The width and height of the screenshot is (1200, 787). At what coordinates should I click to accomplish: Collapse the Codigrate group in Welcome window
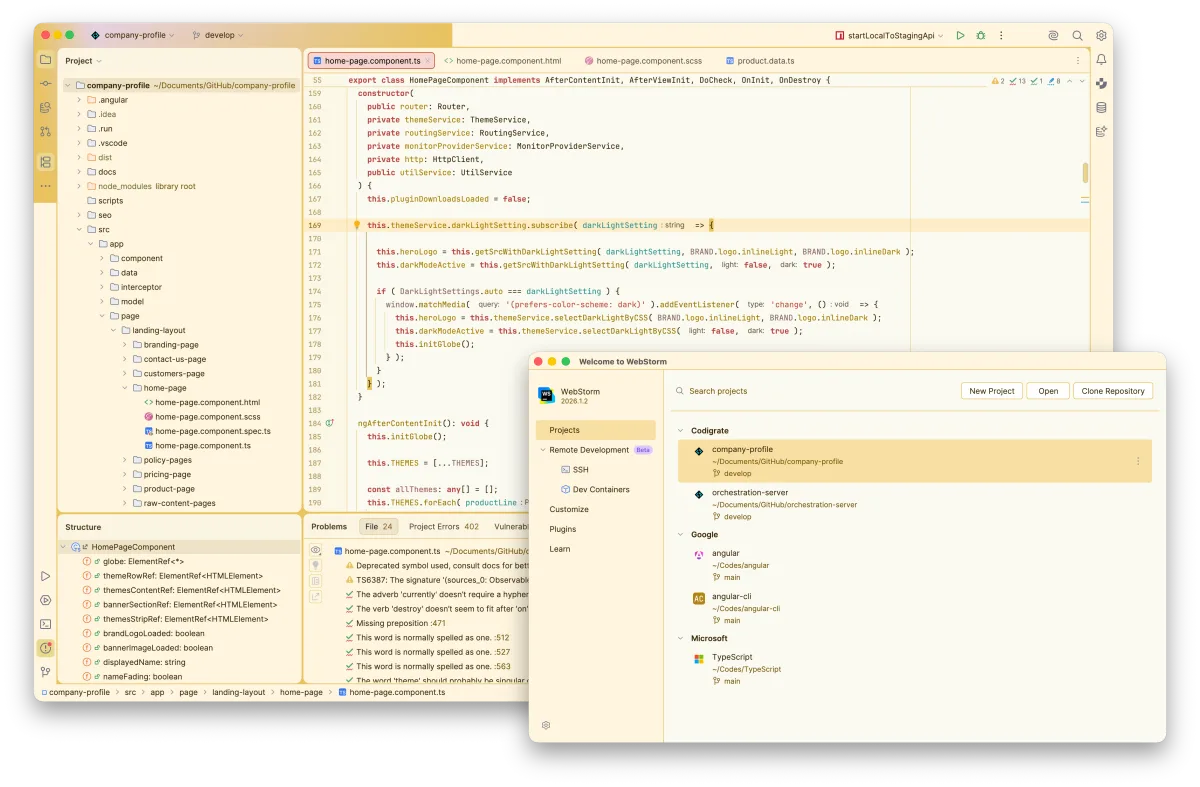680,431
